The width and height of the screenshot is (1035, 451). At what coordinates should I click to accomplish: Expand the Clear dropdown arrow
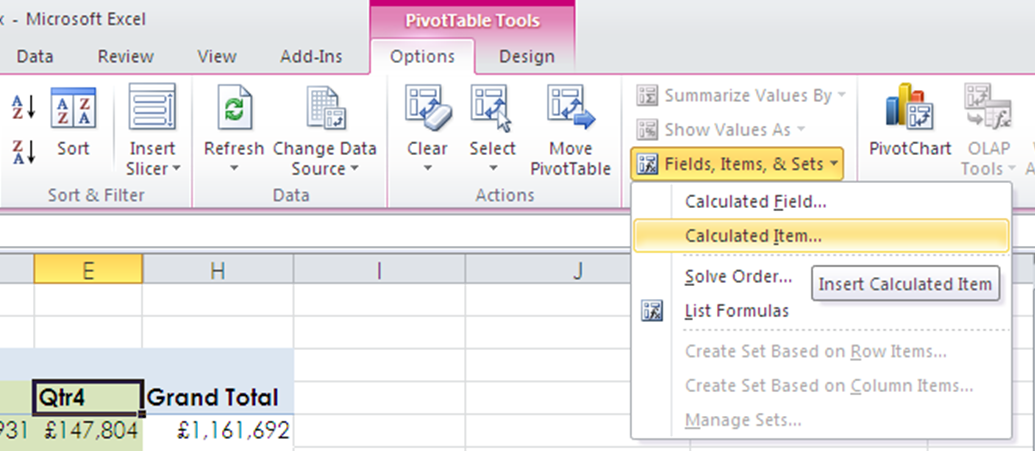427,169
